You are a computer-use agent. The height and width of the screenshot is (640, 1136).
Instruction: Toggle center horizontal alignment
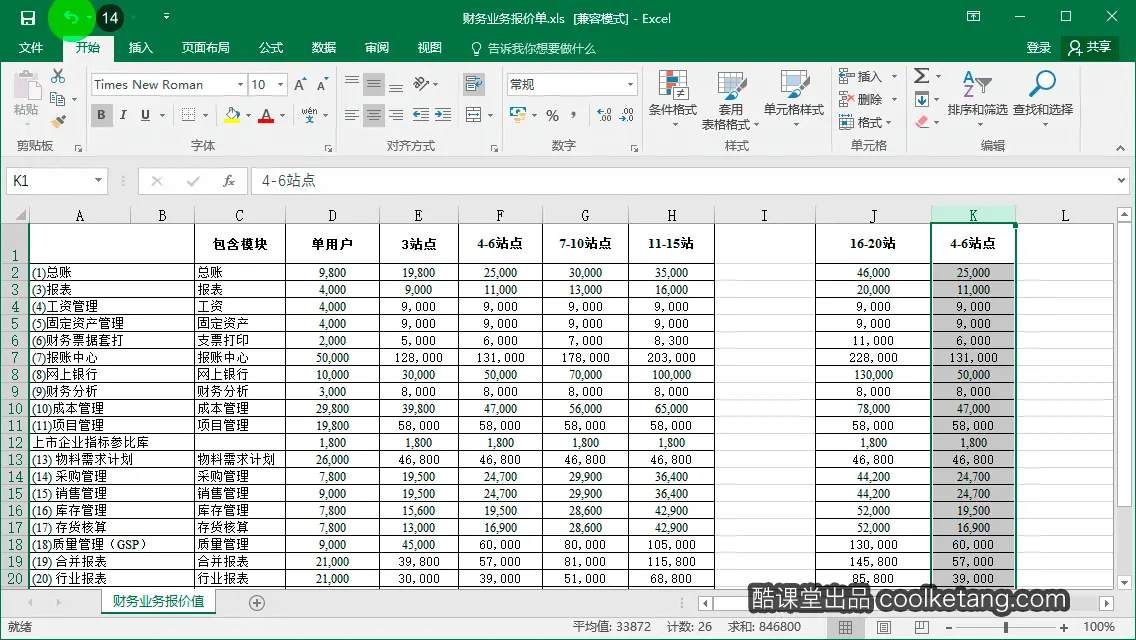pyautogui.click(x=374, y=115)
